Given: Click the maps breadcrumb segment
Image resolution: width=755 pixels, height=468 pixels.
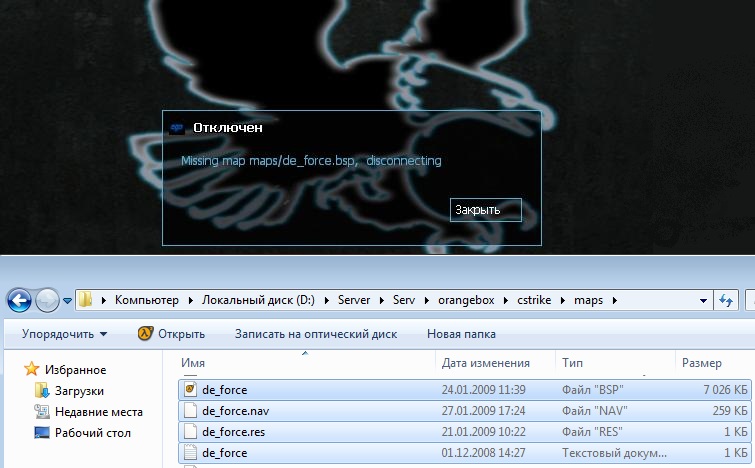Looking at the screenshot, I should click(x=588, y=300).
